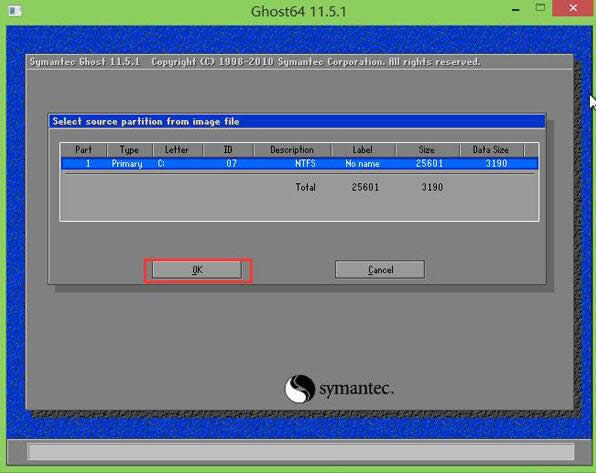This screenshot has height=473, width=596.
Task: Click the Description column header
Action: (x=292, y=150)
